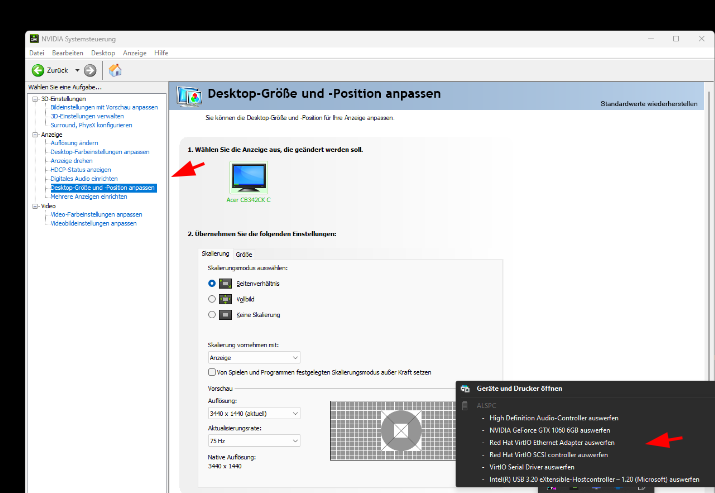Open the Anzeige menu in menu bar
The height and width of the screenshot is (493, 715).
coord(135,53)
